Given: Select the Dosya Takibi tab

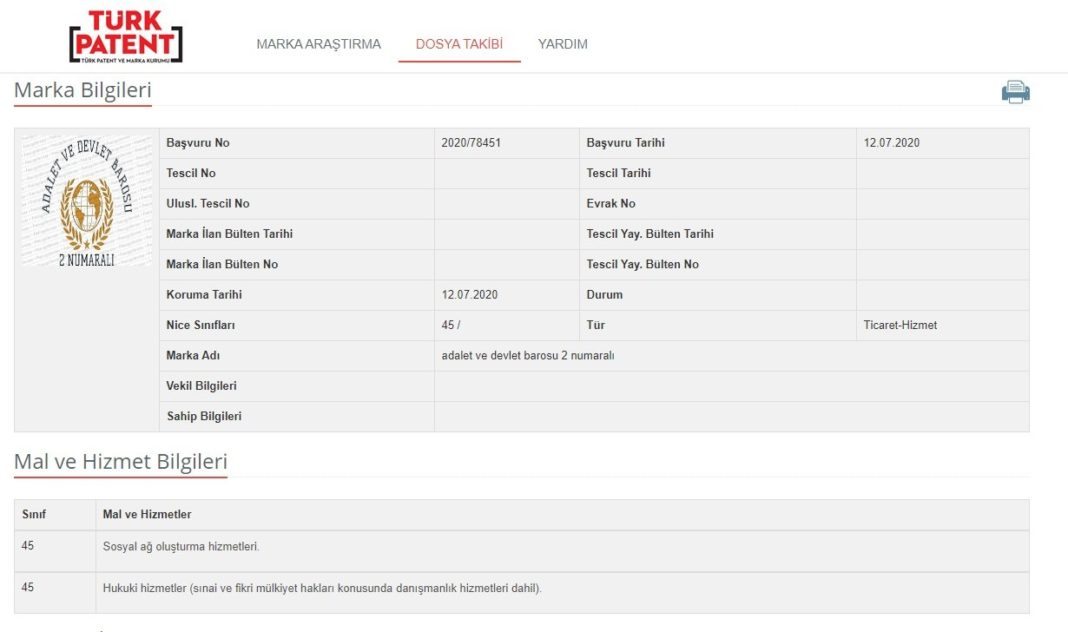Looking at the screenshot, I should point(459,44).
